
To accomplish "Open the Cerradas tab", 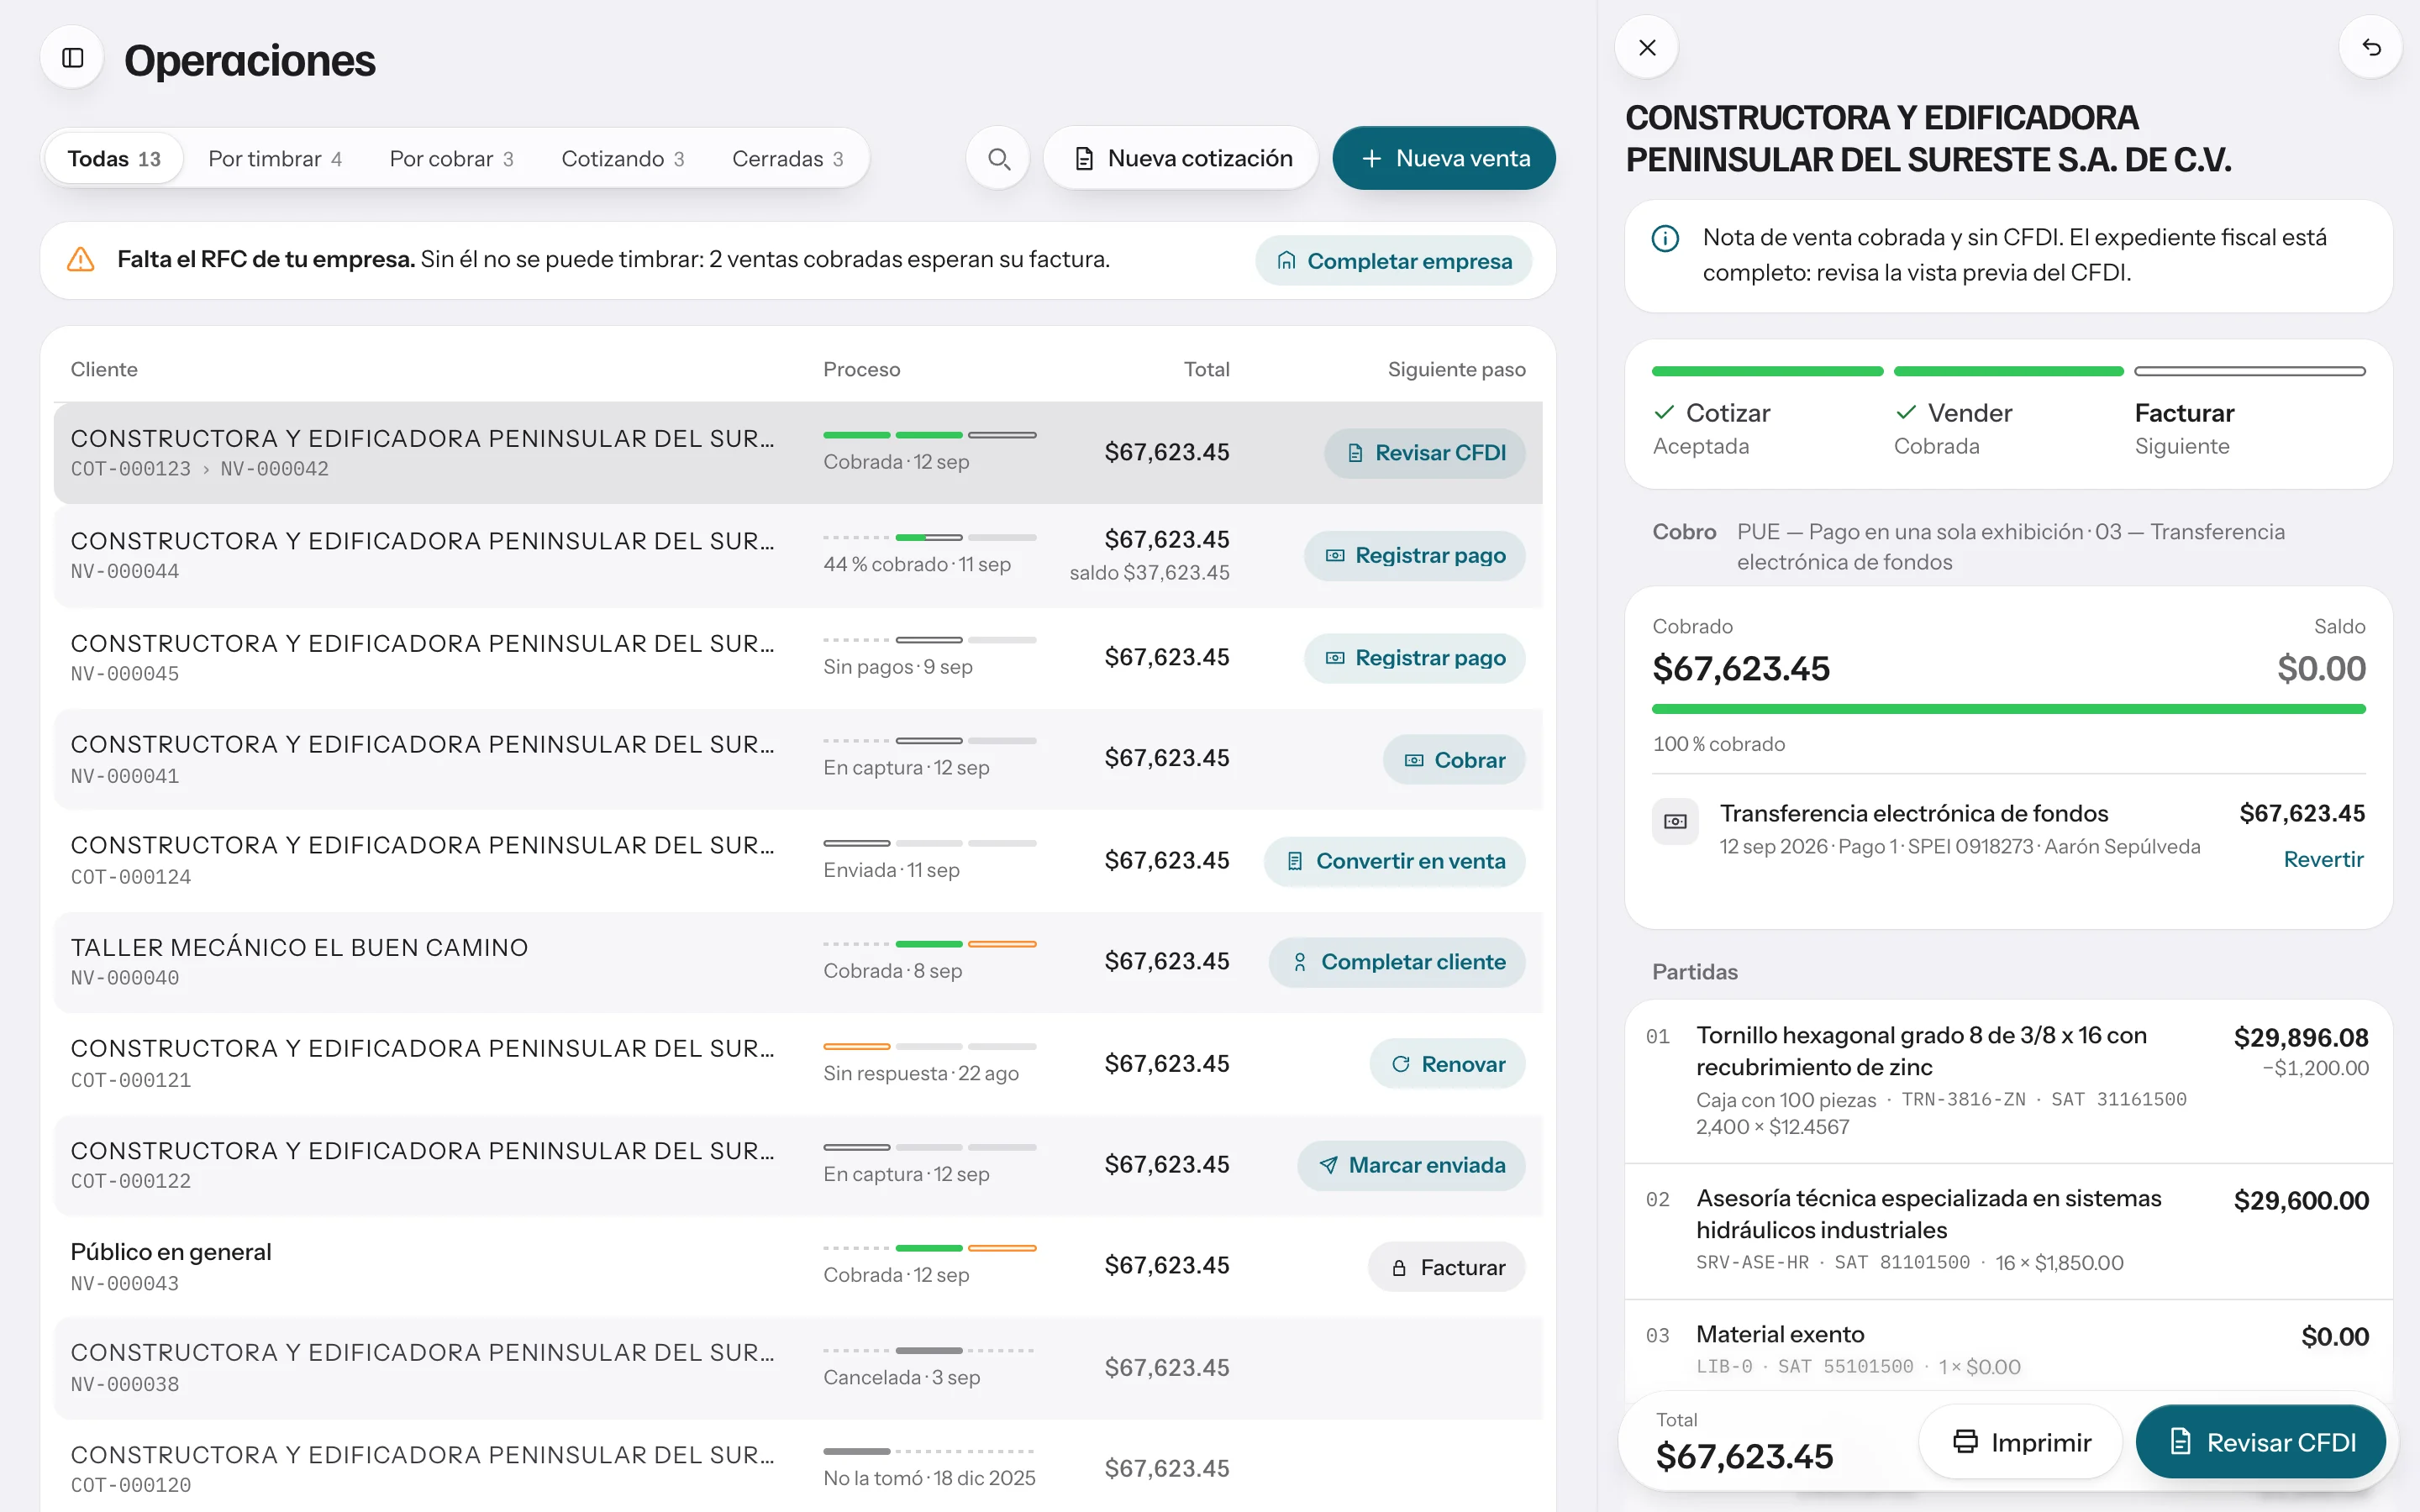I will click(x=788, y=159).
